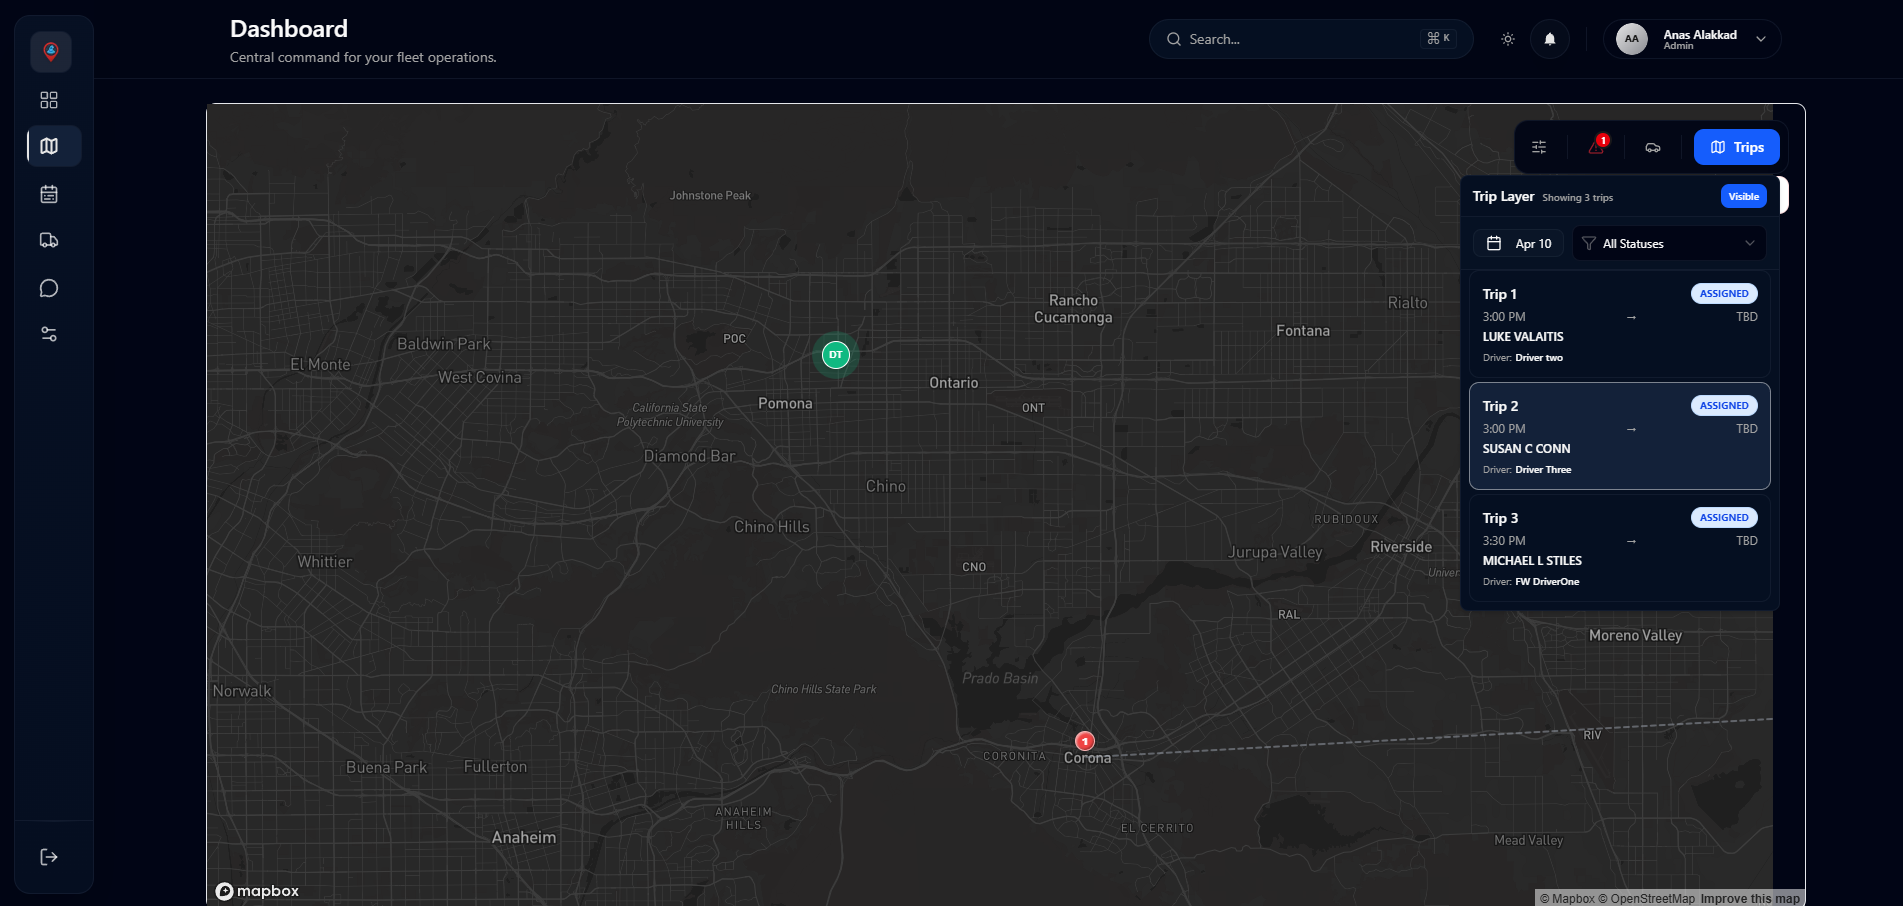This screenshot has width=1903, height=906.
Task: Select the Trip 2 card for Susan C Conn
Action: tap(1619, 436)
